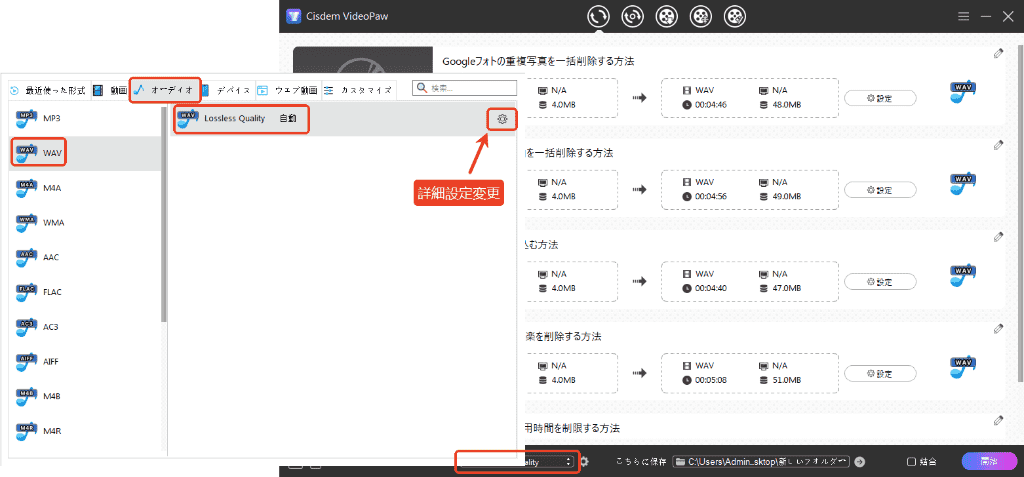
Task: Click WAV format icon of 48.0MB item
Action: coord(963,92)
